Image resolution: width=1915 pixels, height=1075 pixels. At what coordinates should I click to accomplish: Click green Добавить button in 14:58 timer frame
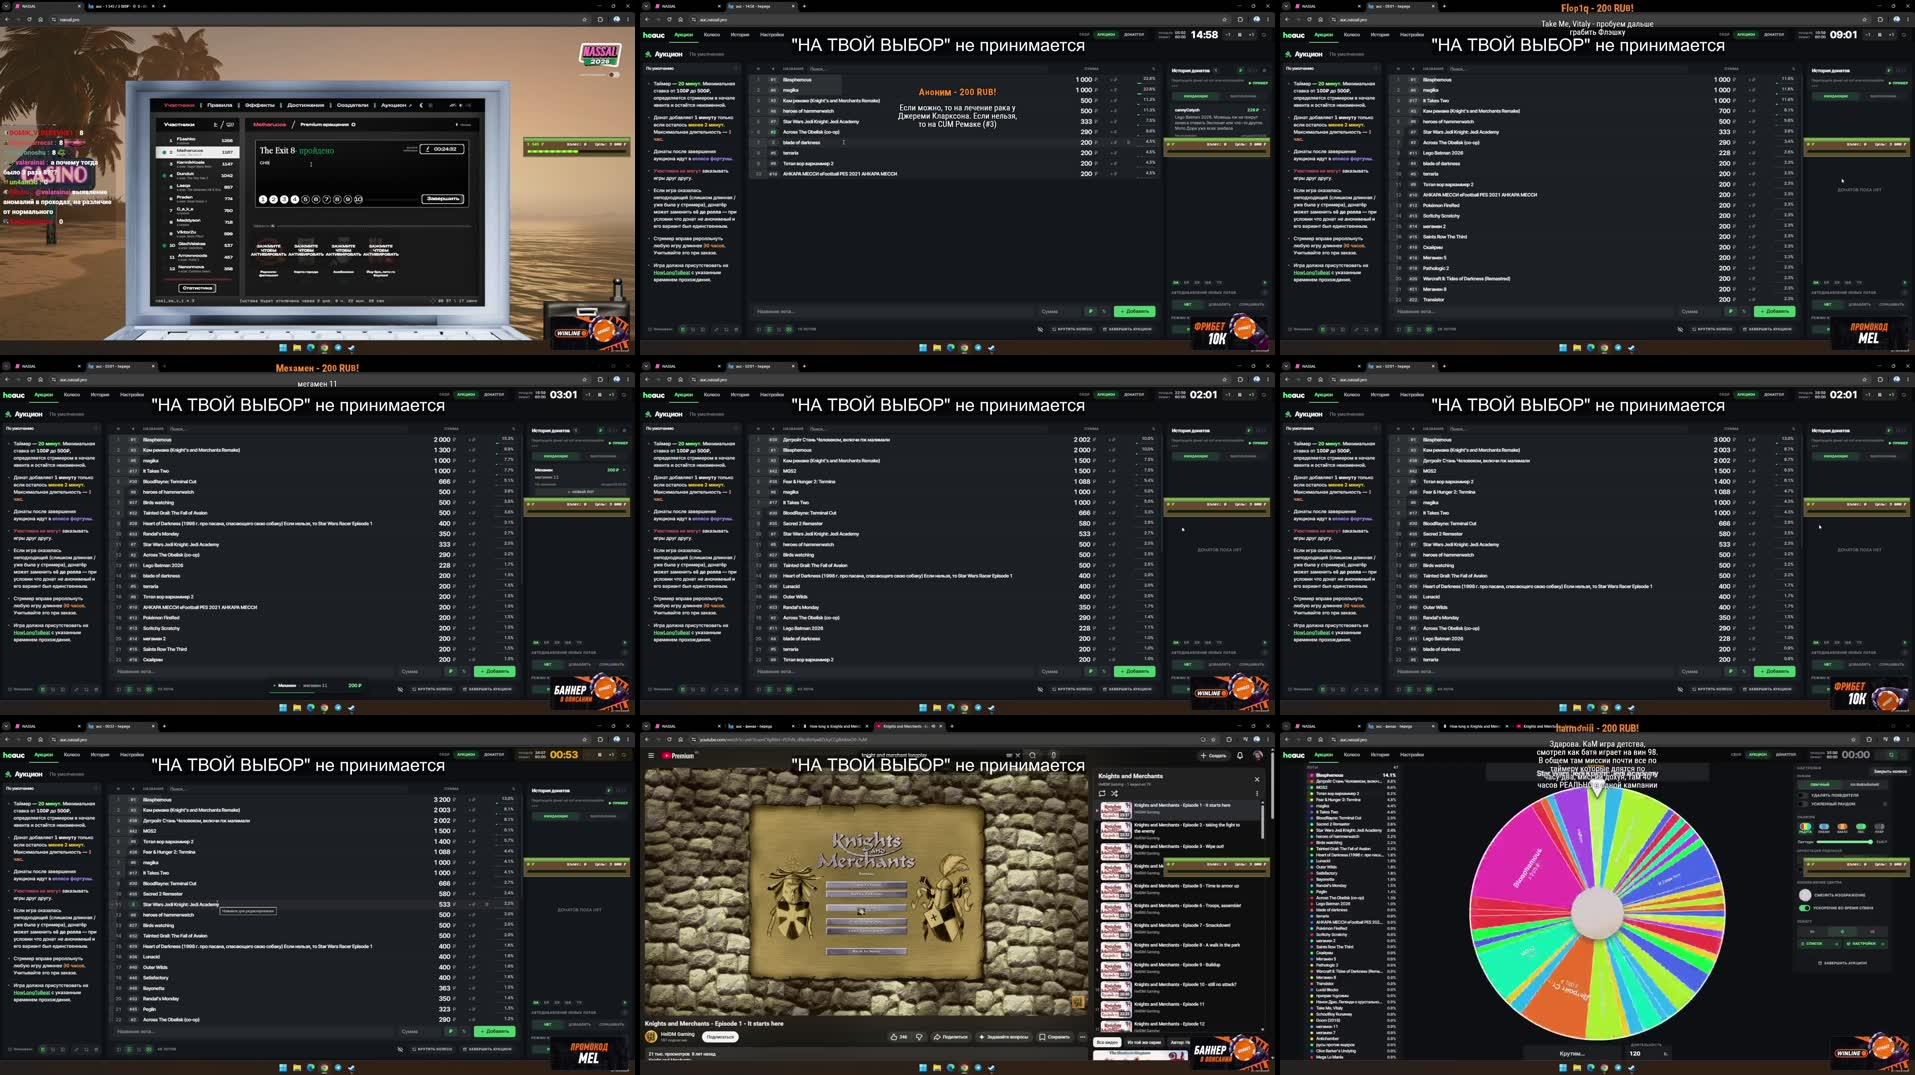(1135, 311)
